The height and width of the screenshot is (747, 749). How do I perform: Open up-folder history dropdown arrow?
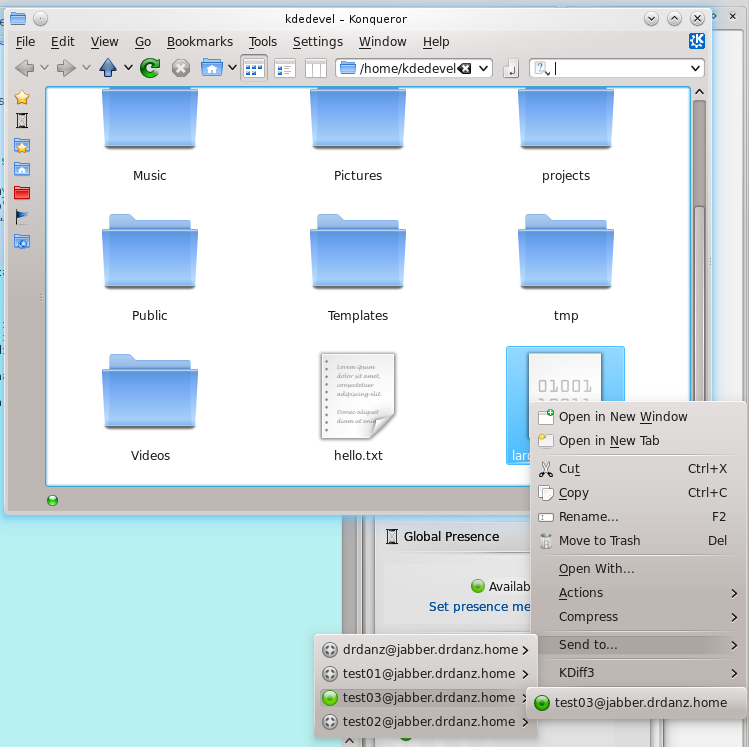128,68
